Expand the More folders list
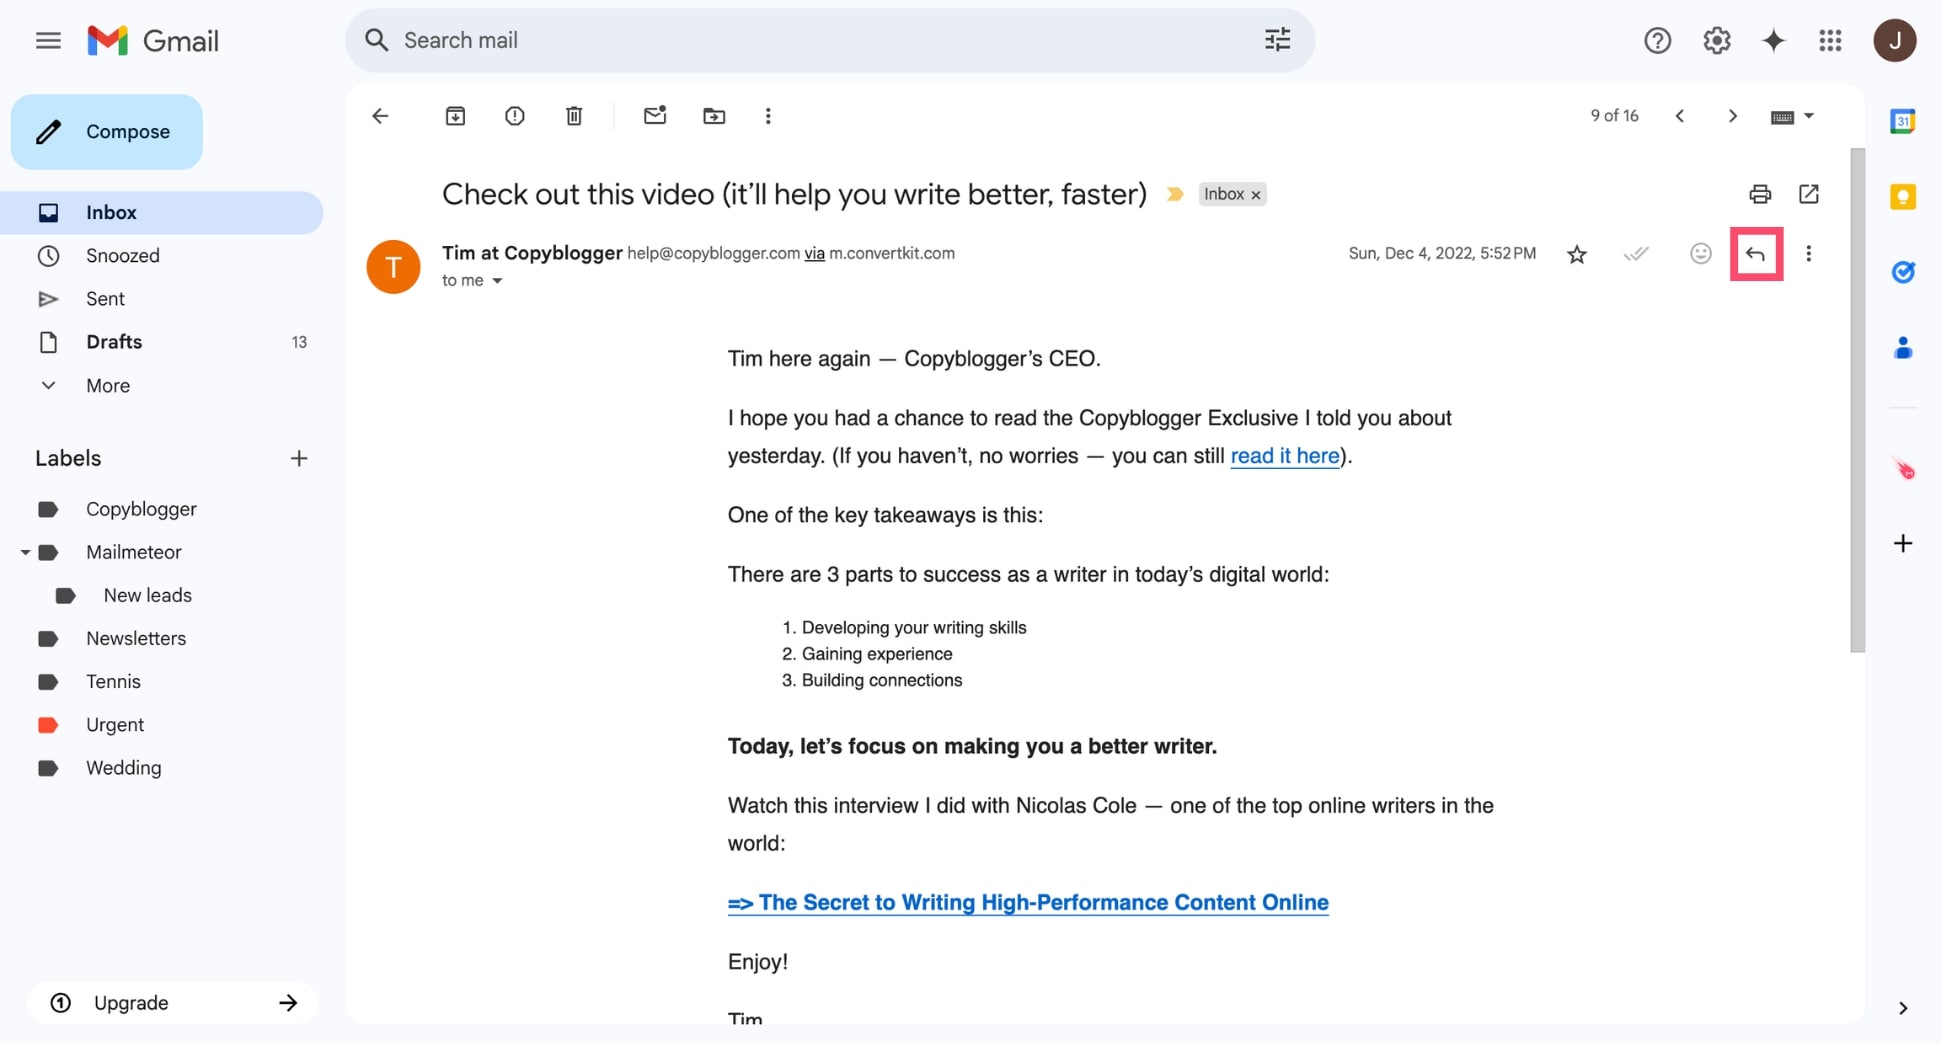This screenshot has height=1043, width=1941. [x=162, y=386]
